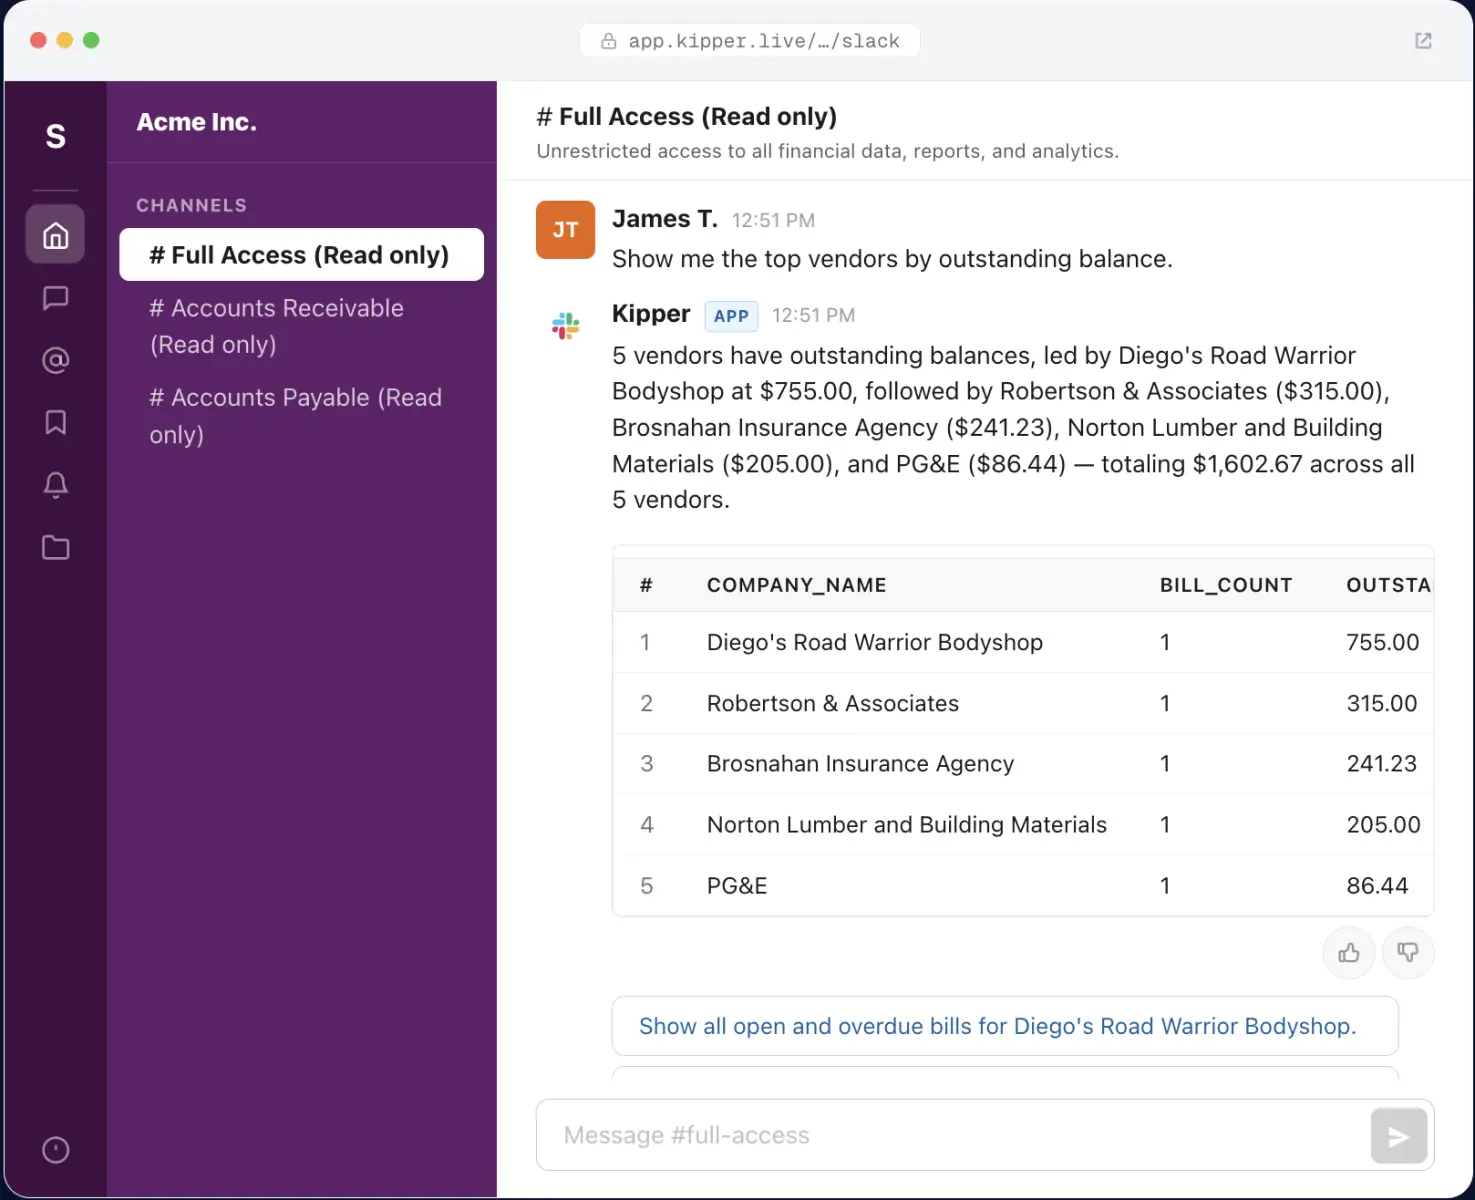Click the channel description about unrestricted access
Viewport: 1475px width, 1200px height.
pyautogui.click(x=828, y=151)
